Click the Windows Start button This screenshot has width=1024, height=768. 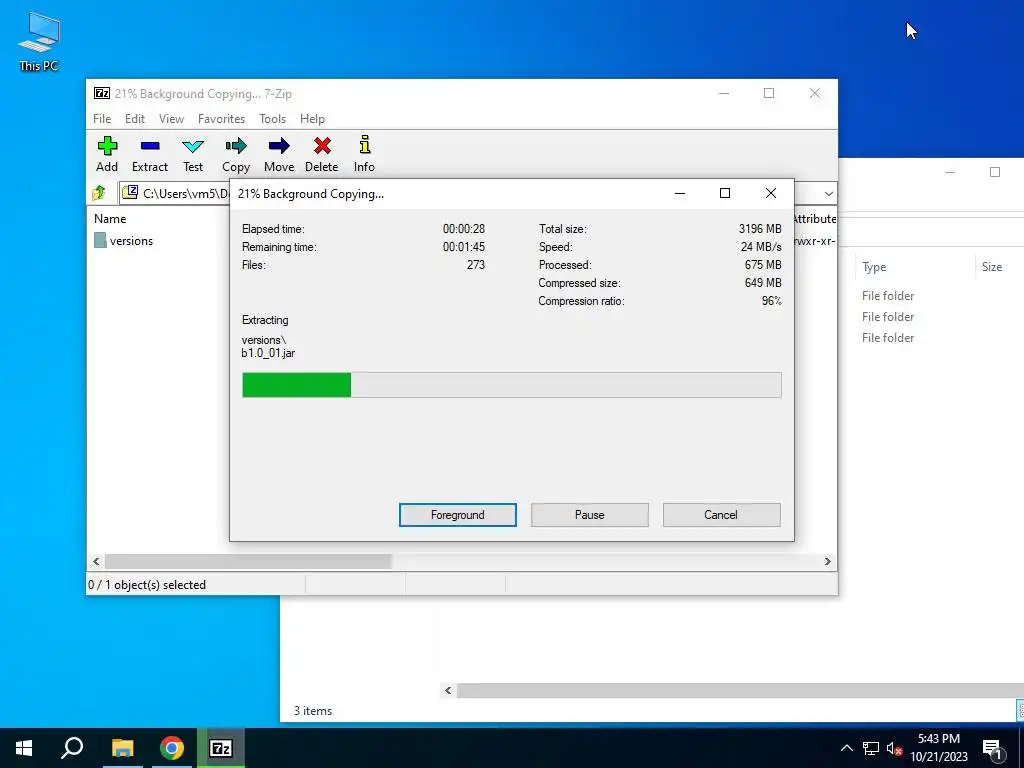(x=24, y=748)
